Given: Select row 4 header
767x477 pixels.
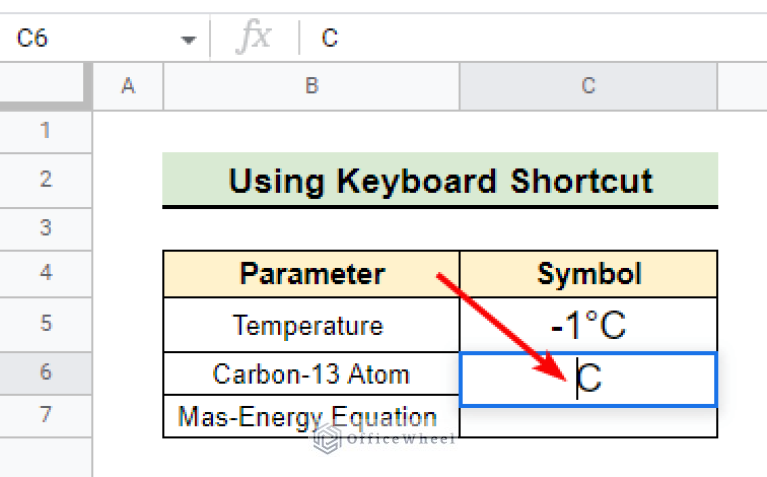Looking at the screenshot, I should click(45, 273).
